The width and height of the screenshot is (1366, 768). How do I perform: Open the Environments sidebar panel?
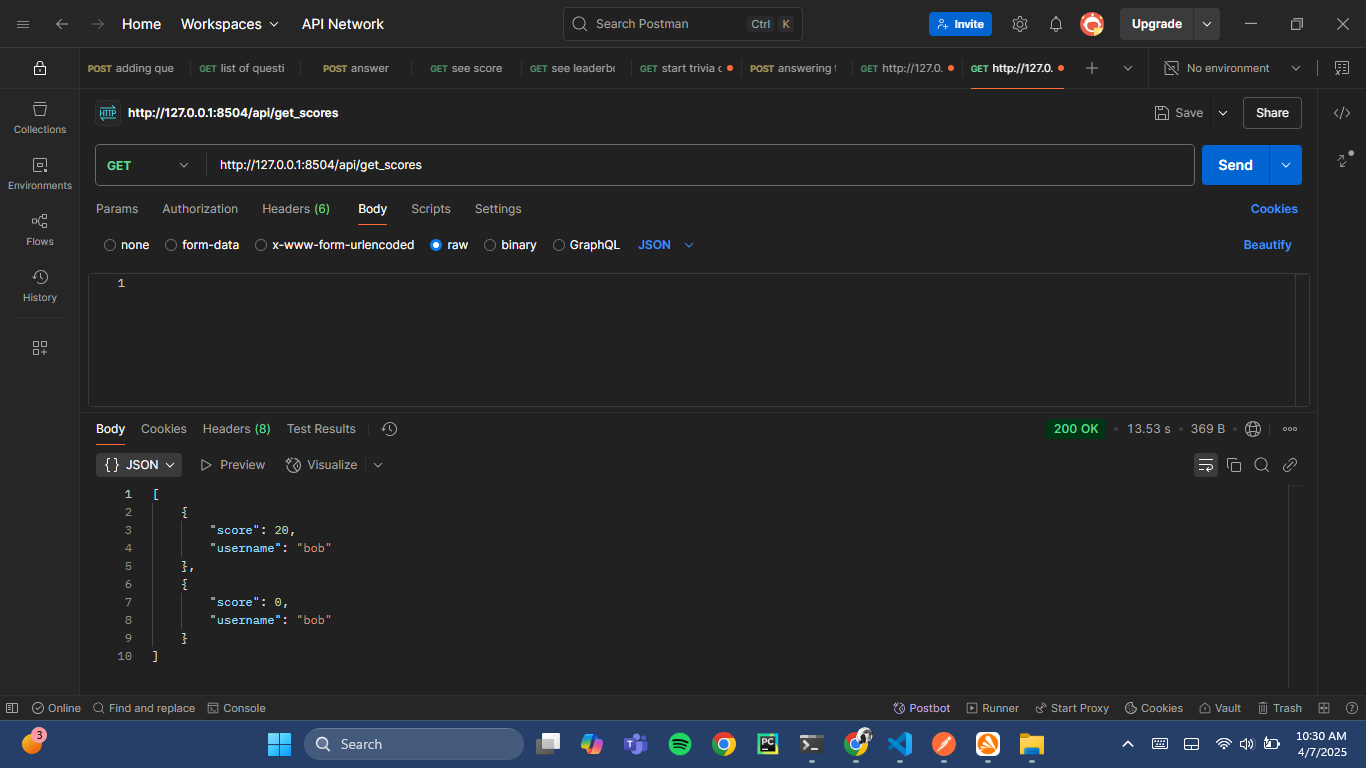point(40,173)
